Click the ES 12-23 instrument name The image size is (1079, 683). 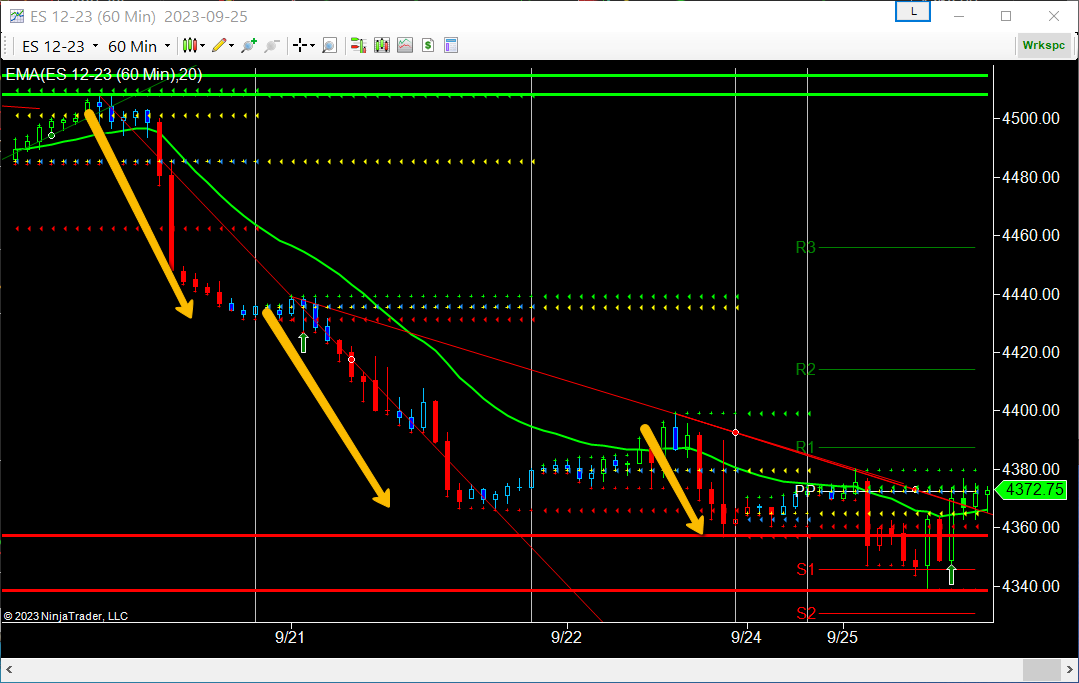53,46
